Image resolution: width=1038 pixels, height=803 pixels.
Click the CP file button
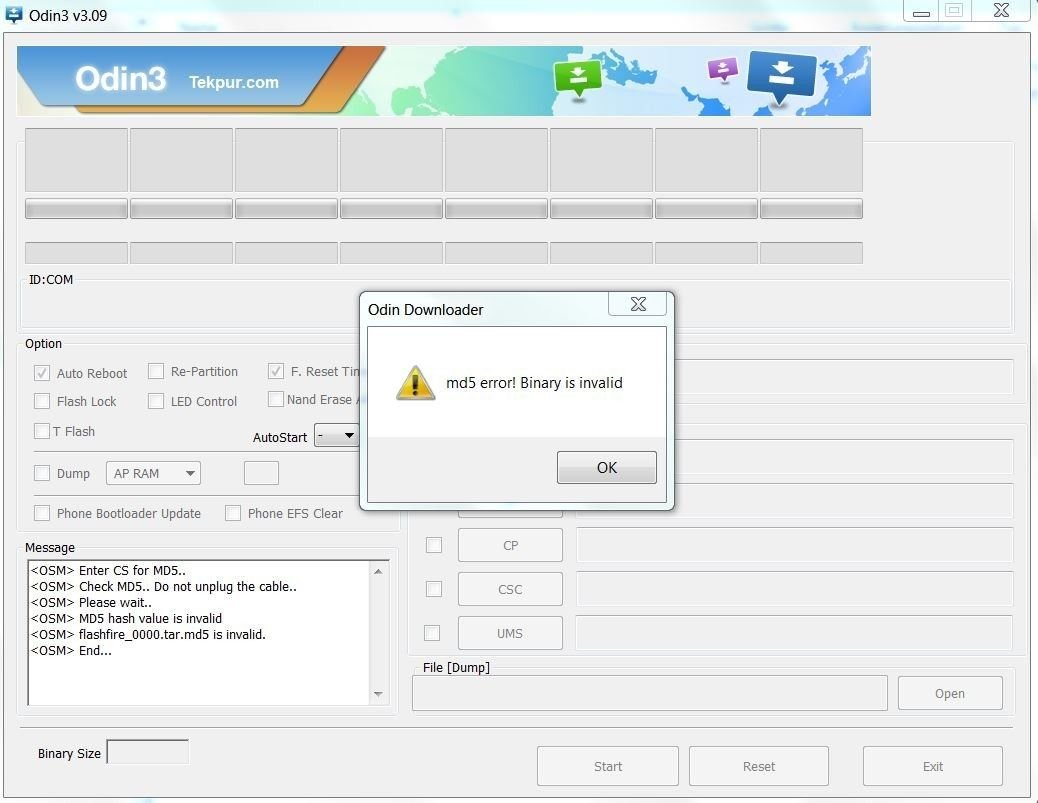click(x=510, y=545)
